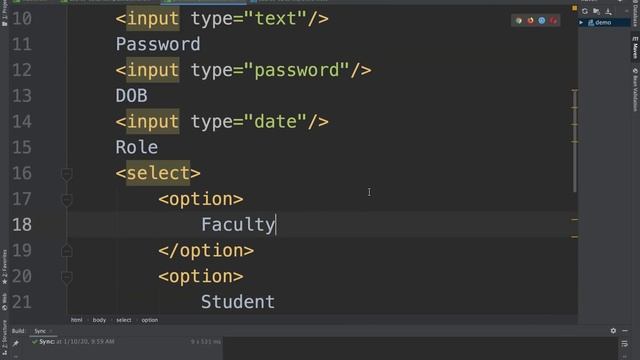
Task: Click line number 18 in gutter
Action: pos(22,225)
